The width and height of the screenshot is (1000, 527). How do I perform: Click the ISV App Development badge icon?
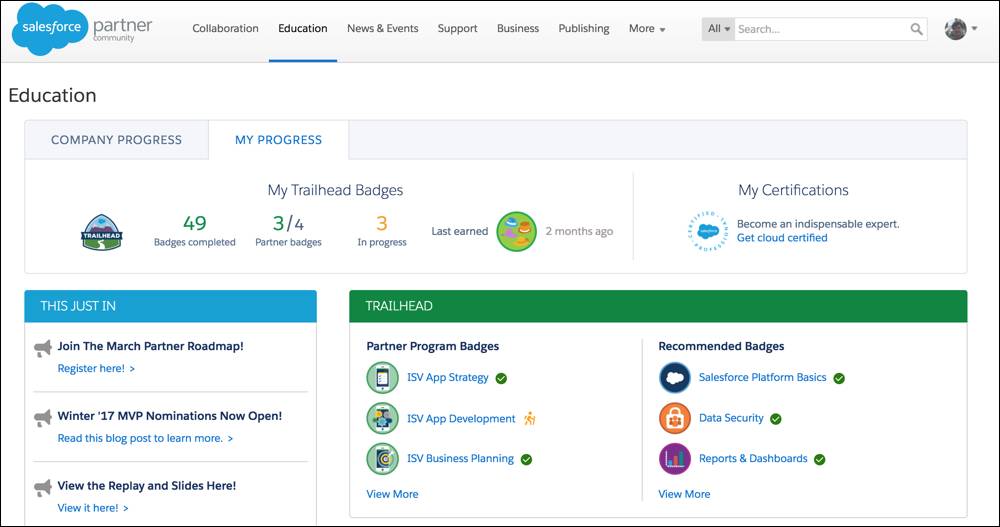(x=383, y=419)
